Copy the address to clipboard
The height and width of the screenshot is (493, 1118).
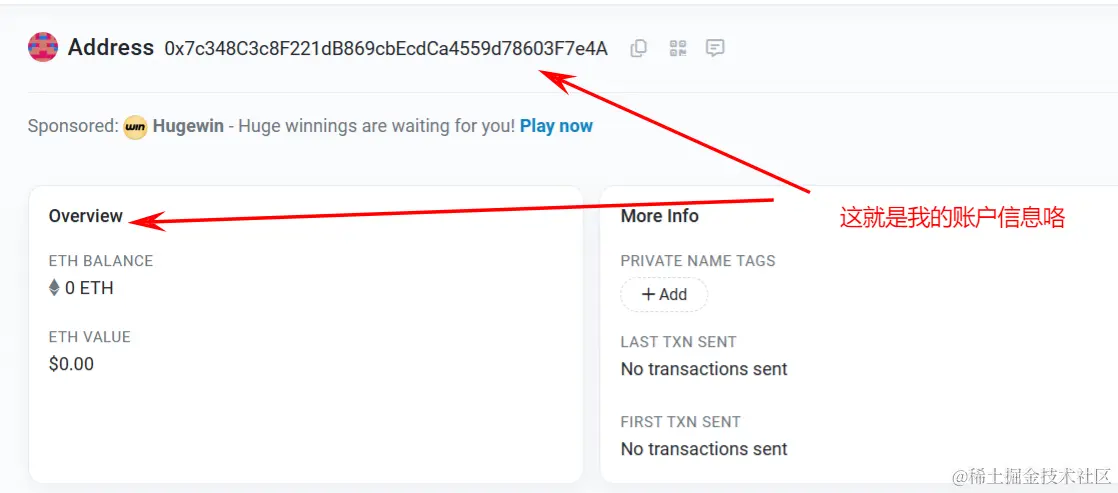pos(639,48)
